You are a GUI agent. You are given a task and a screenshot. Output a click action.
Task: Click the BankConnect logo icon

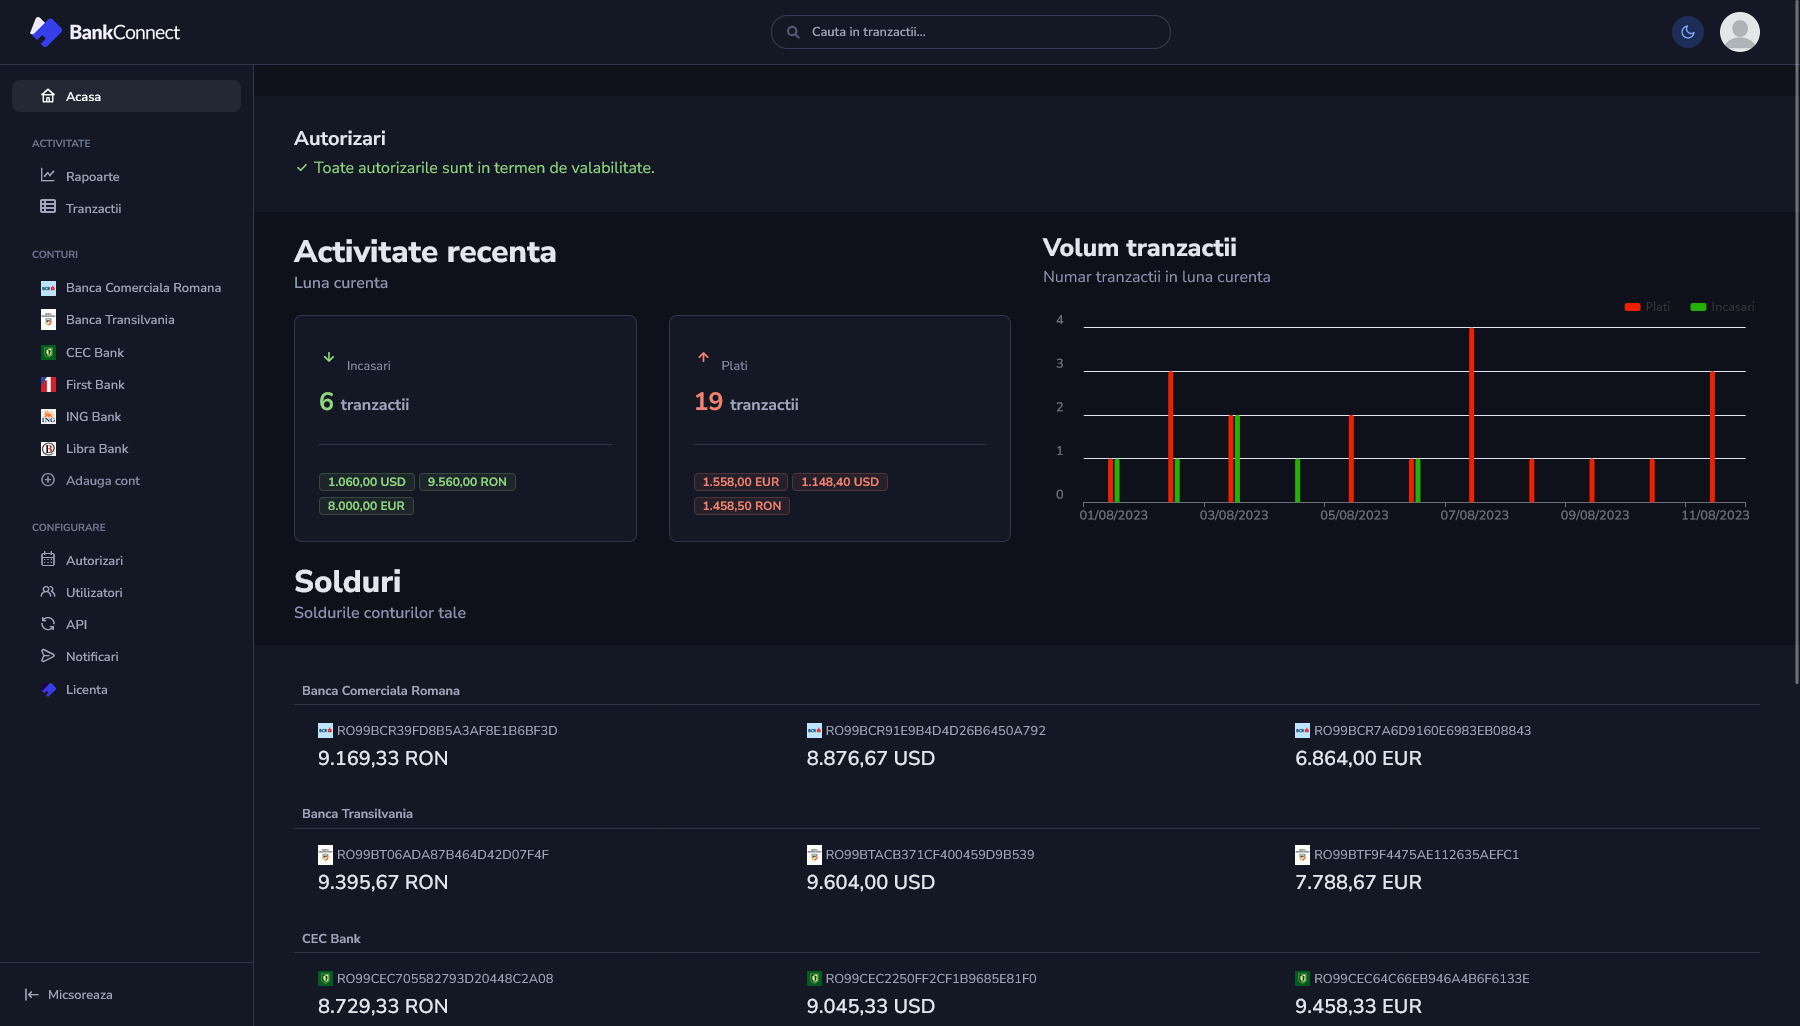point(46,32)
